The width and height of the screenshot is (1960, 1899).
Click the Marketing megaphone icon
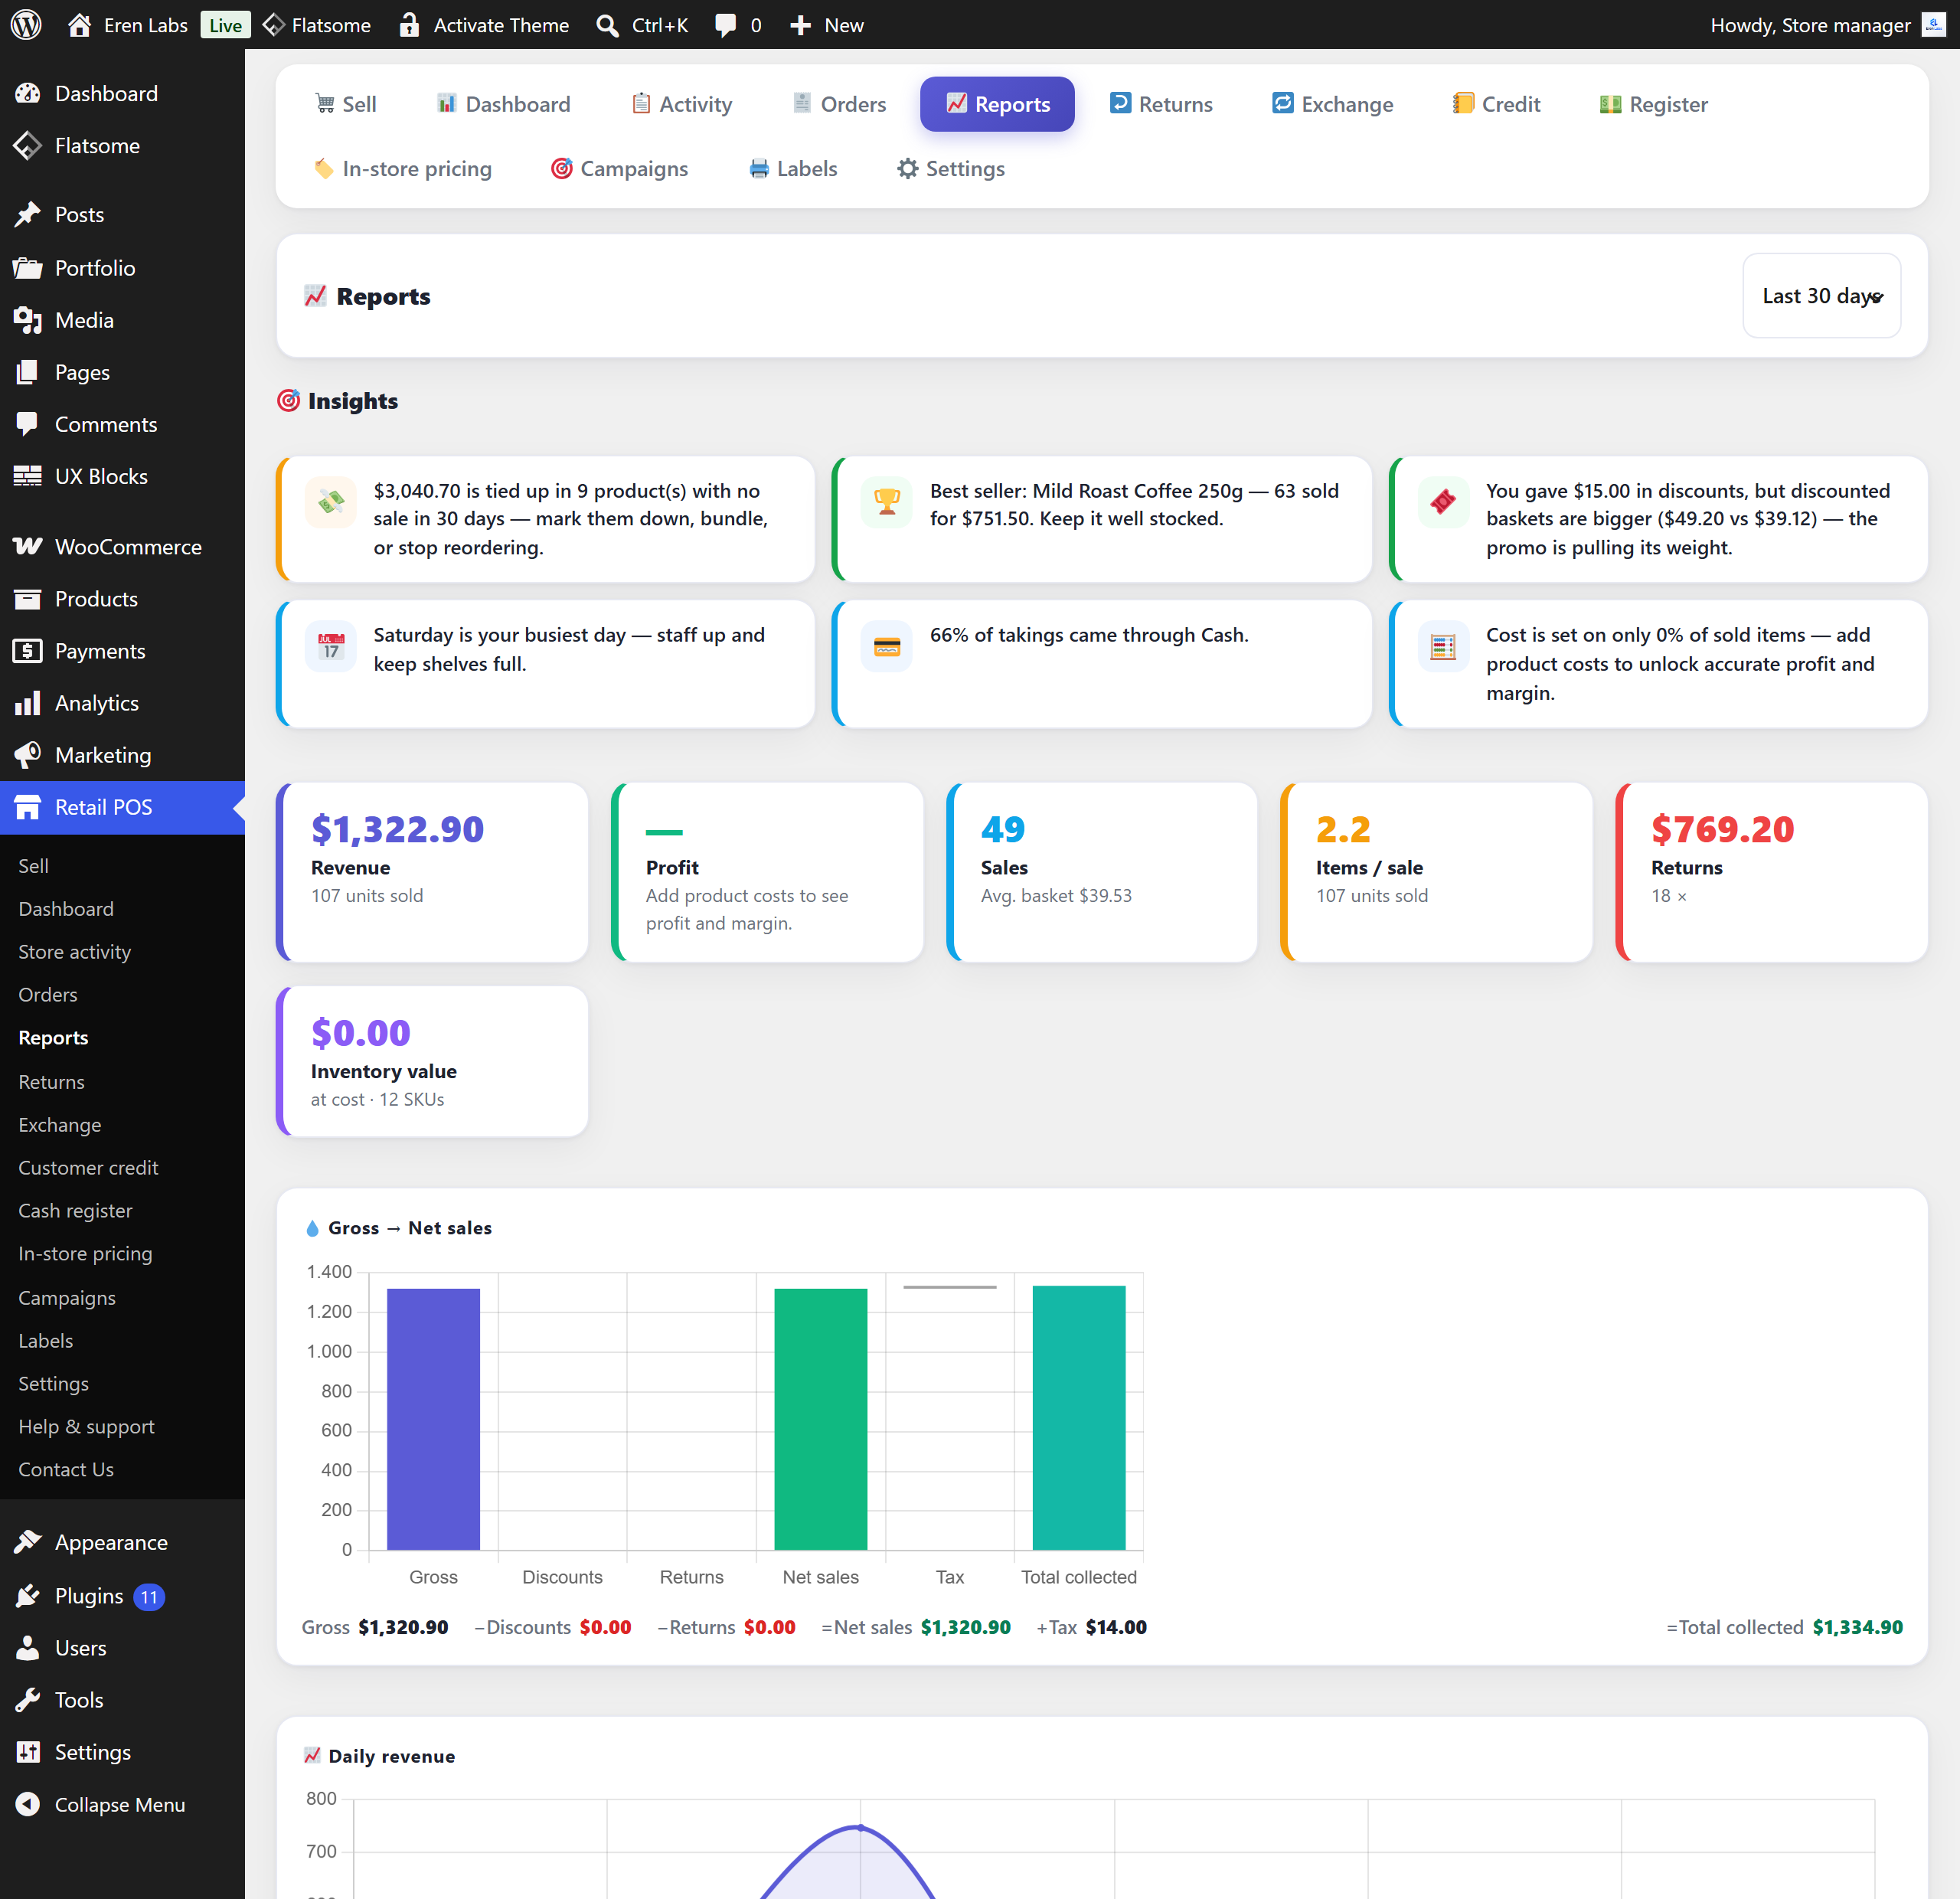28,755
